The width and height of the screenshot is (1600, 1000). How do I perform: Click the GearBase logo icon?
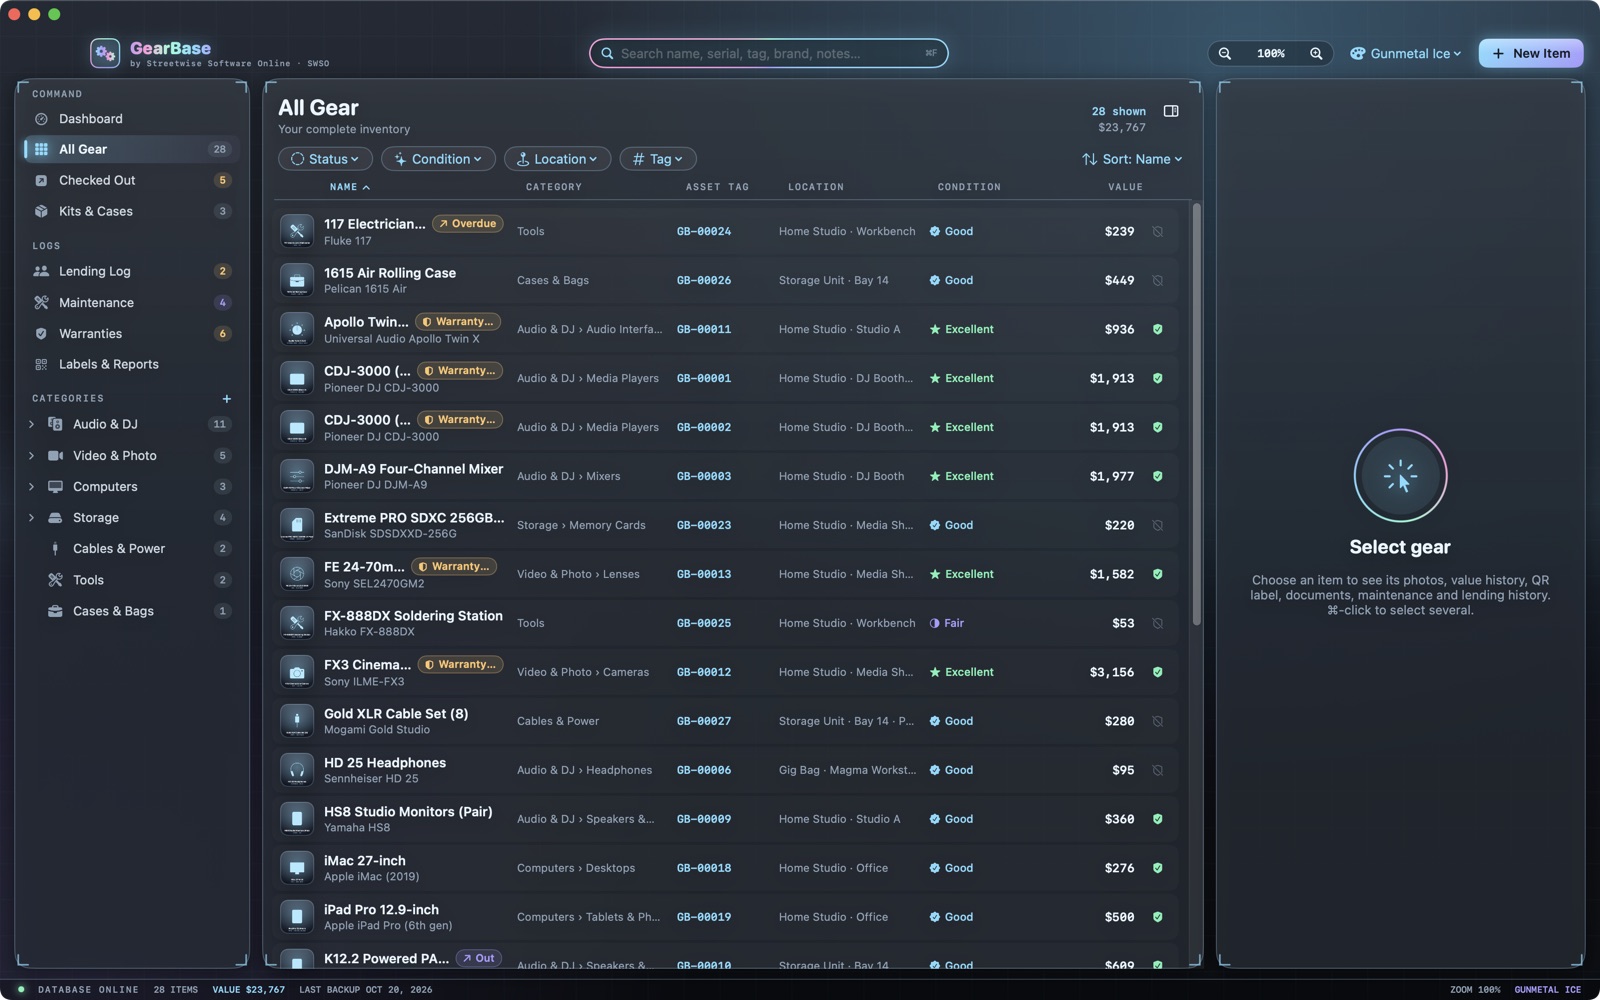tap(105, 53)
